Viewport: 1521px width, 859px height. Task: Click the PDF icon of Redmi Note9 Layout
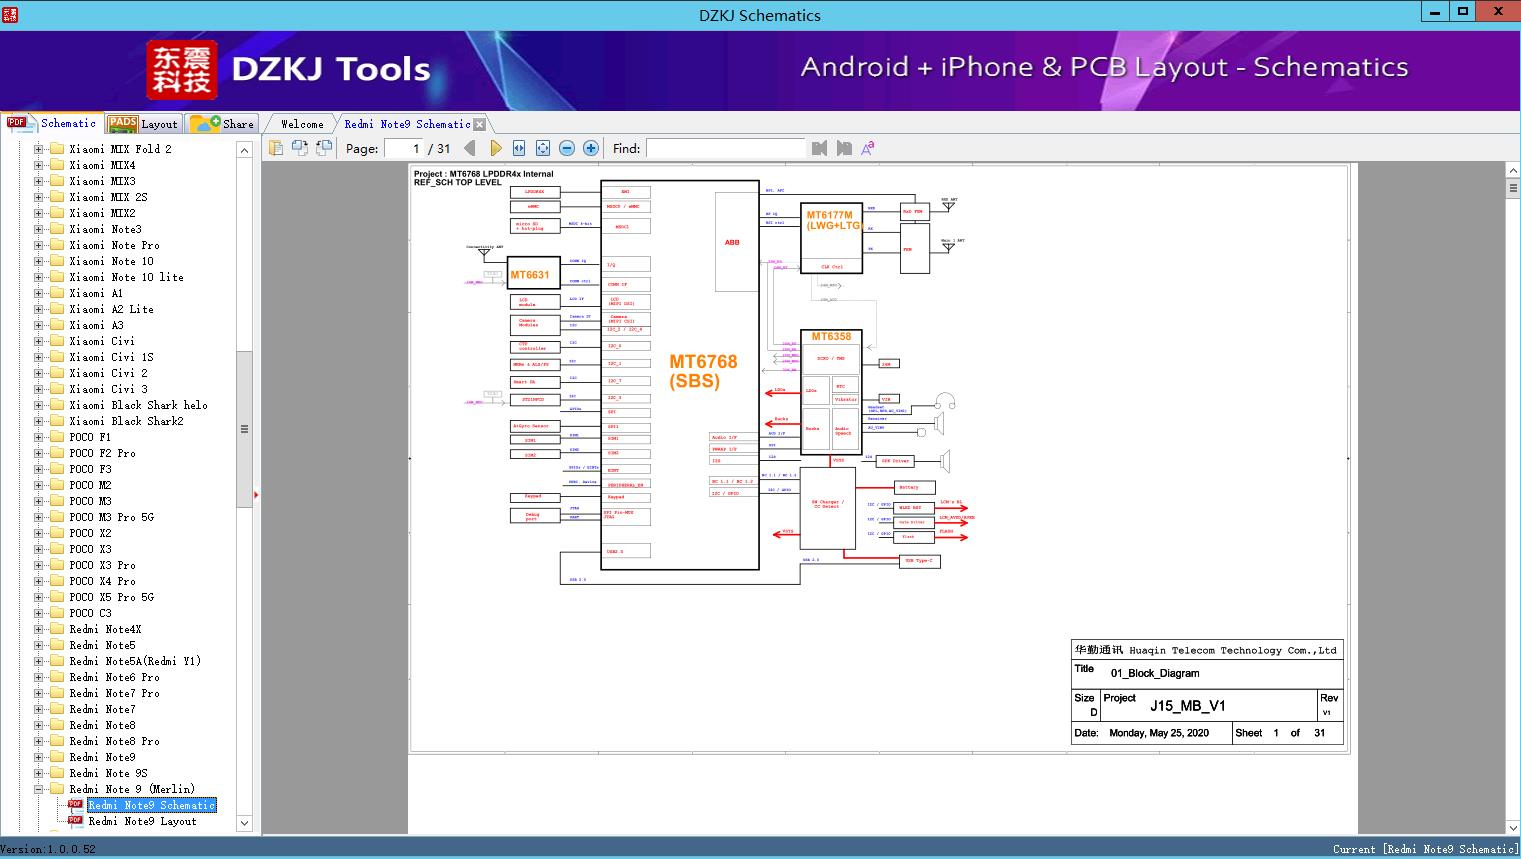(75, 820)
